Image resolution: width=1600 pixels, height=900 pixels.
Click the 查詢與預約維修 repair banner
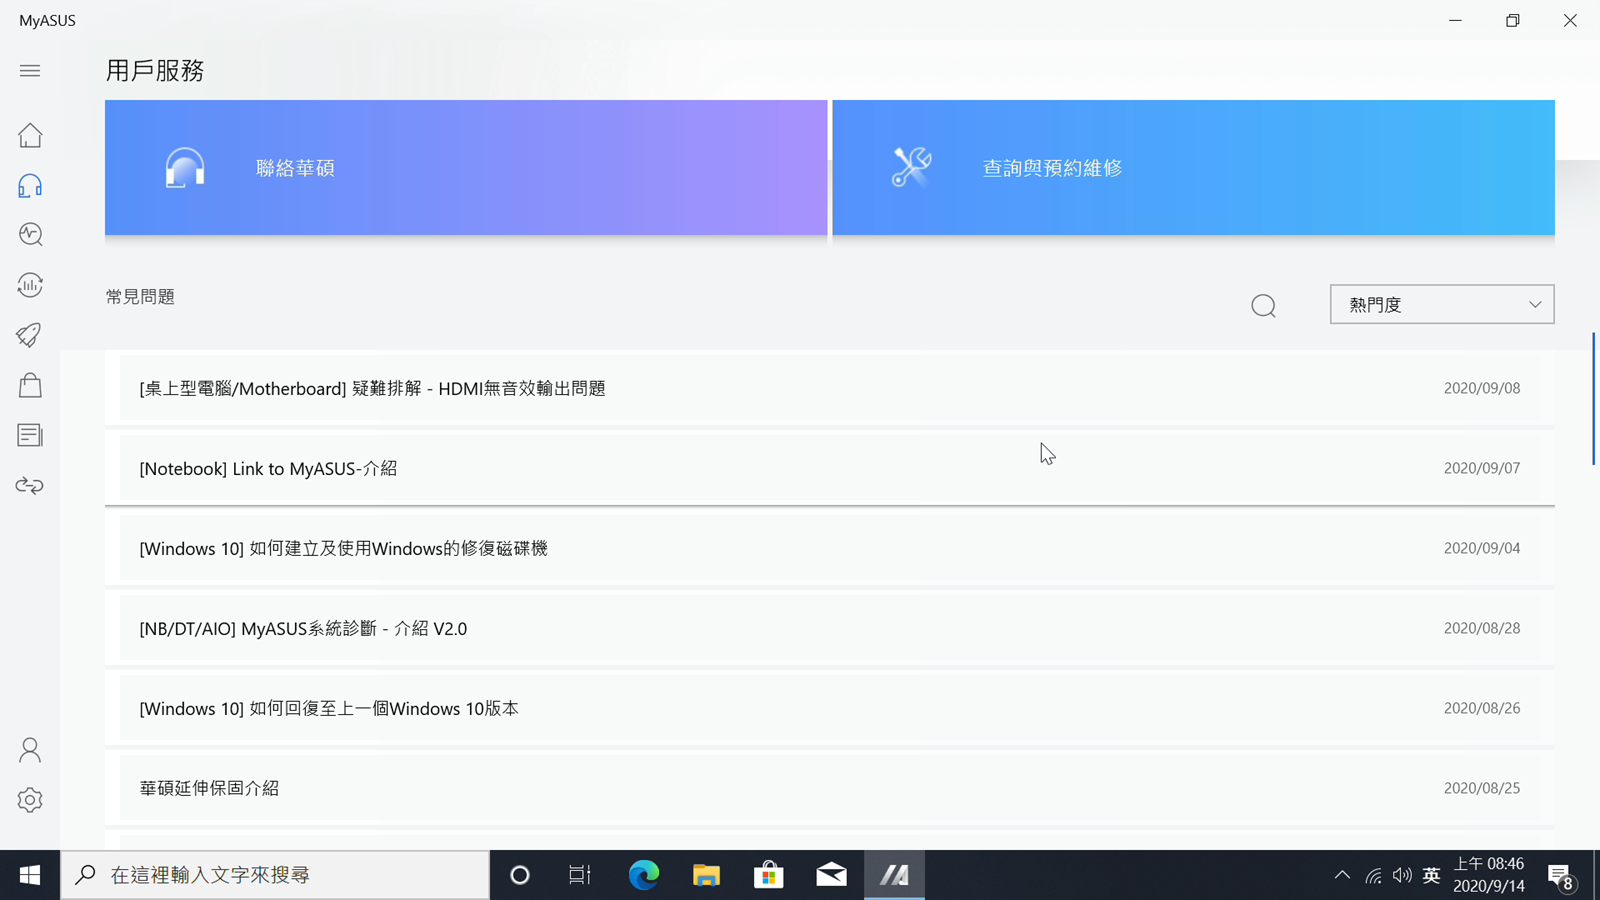click(x=1193, y=168)
